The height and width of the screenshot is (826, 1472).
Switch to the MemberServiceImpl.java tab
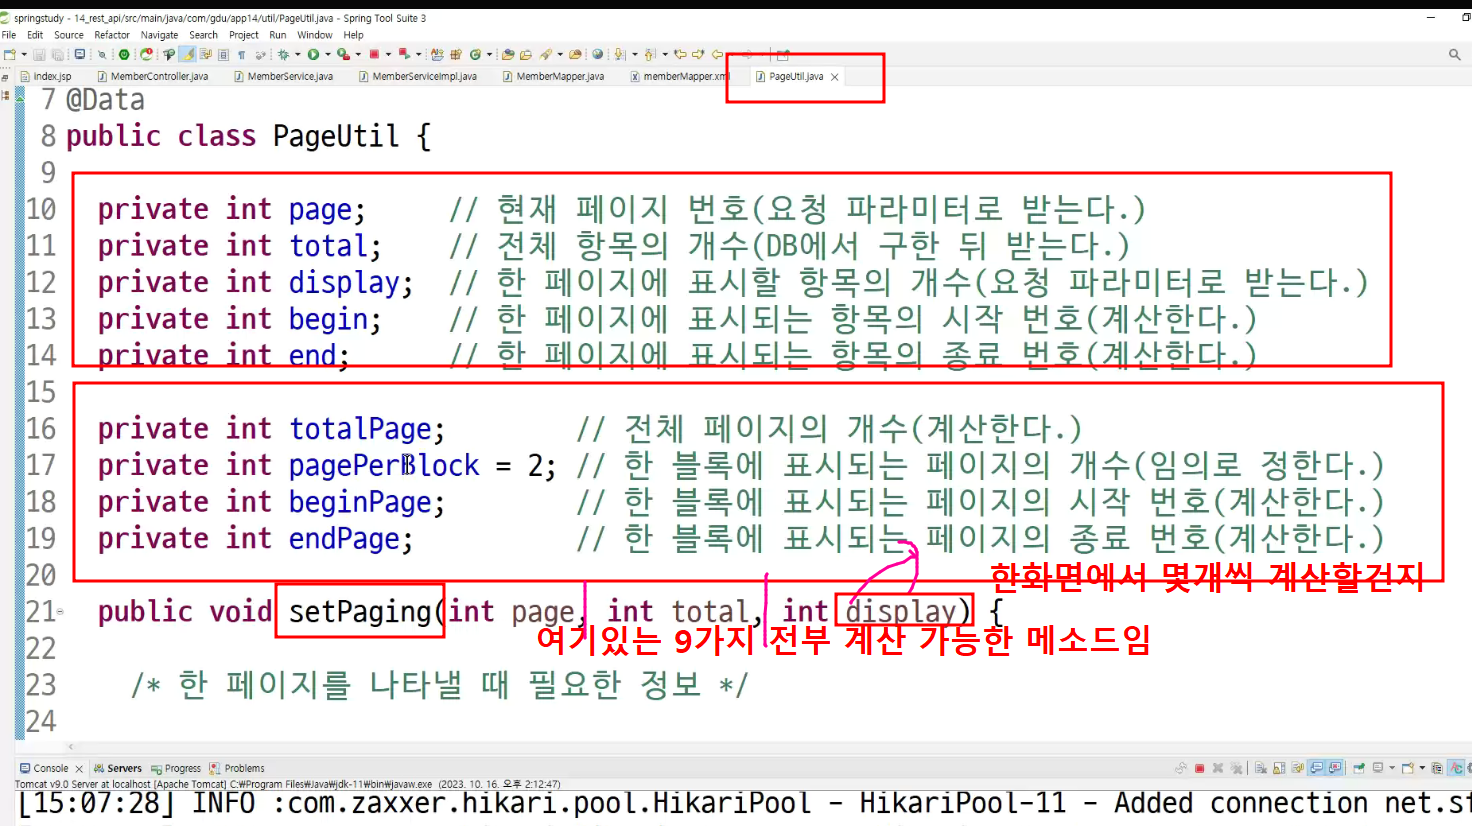[x=418, y=76]
